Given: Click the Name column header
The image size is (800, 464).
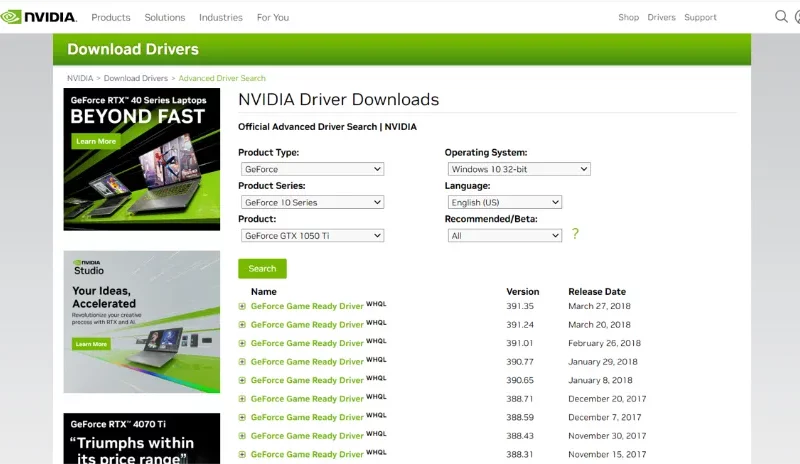Looking at the screenshot, I should point(264,291).
